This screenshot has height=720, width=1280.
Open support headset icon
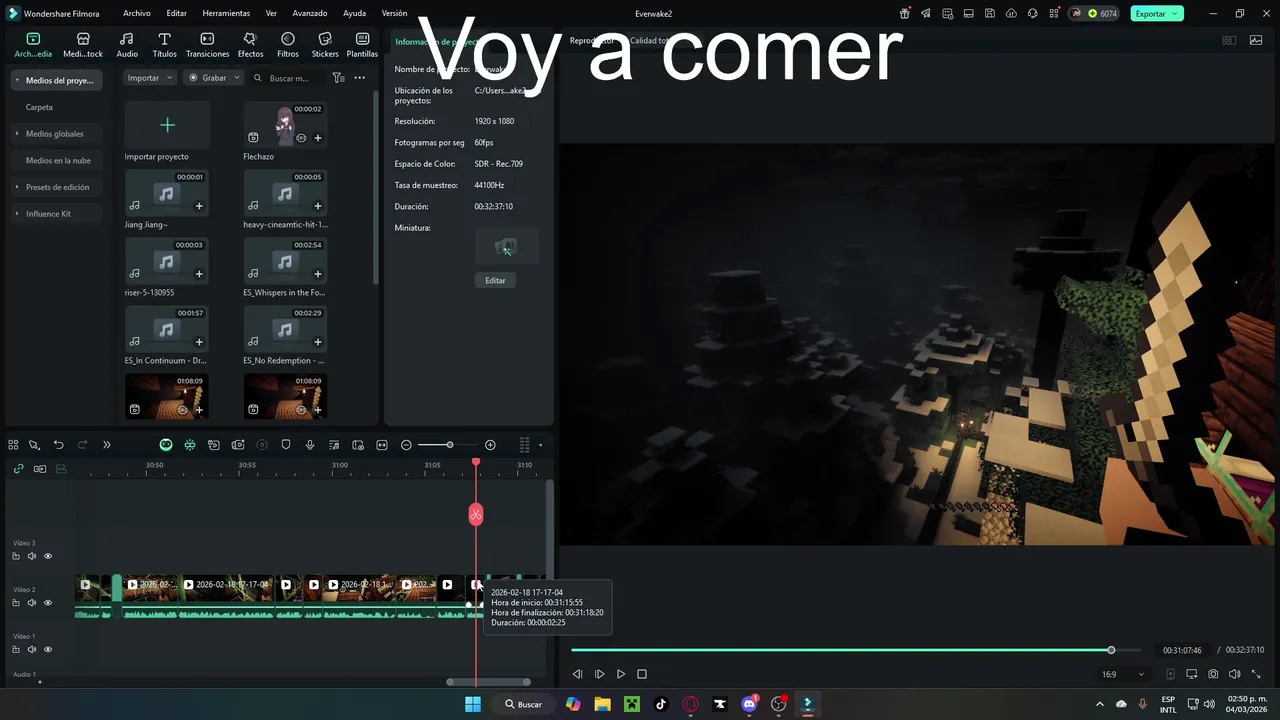[1032, 14]
